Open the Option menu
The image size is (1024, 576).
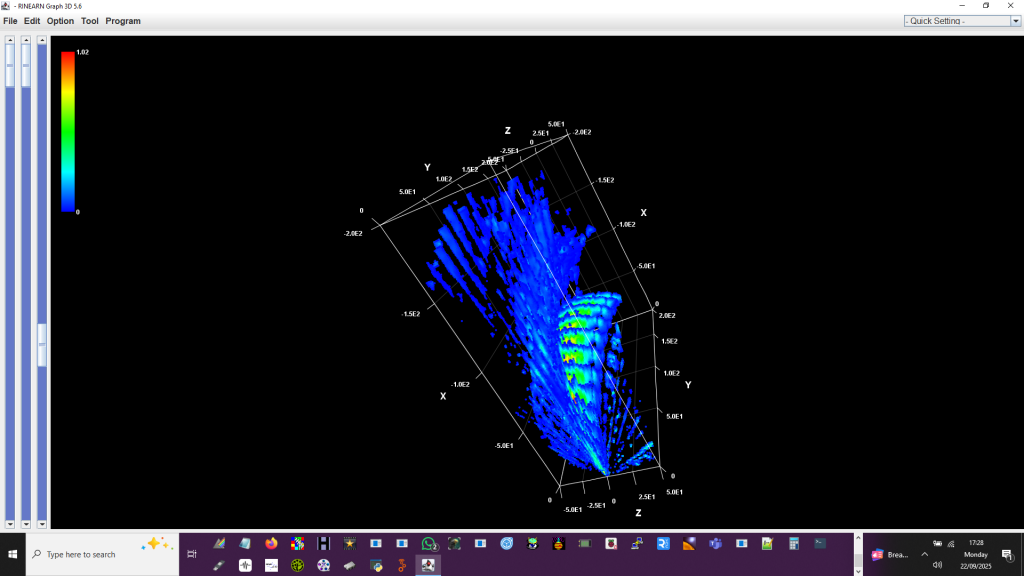click(x=60, y=21)
